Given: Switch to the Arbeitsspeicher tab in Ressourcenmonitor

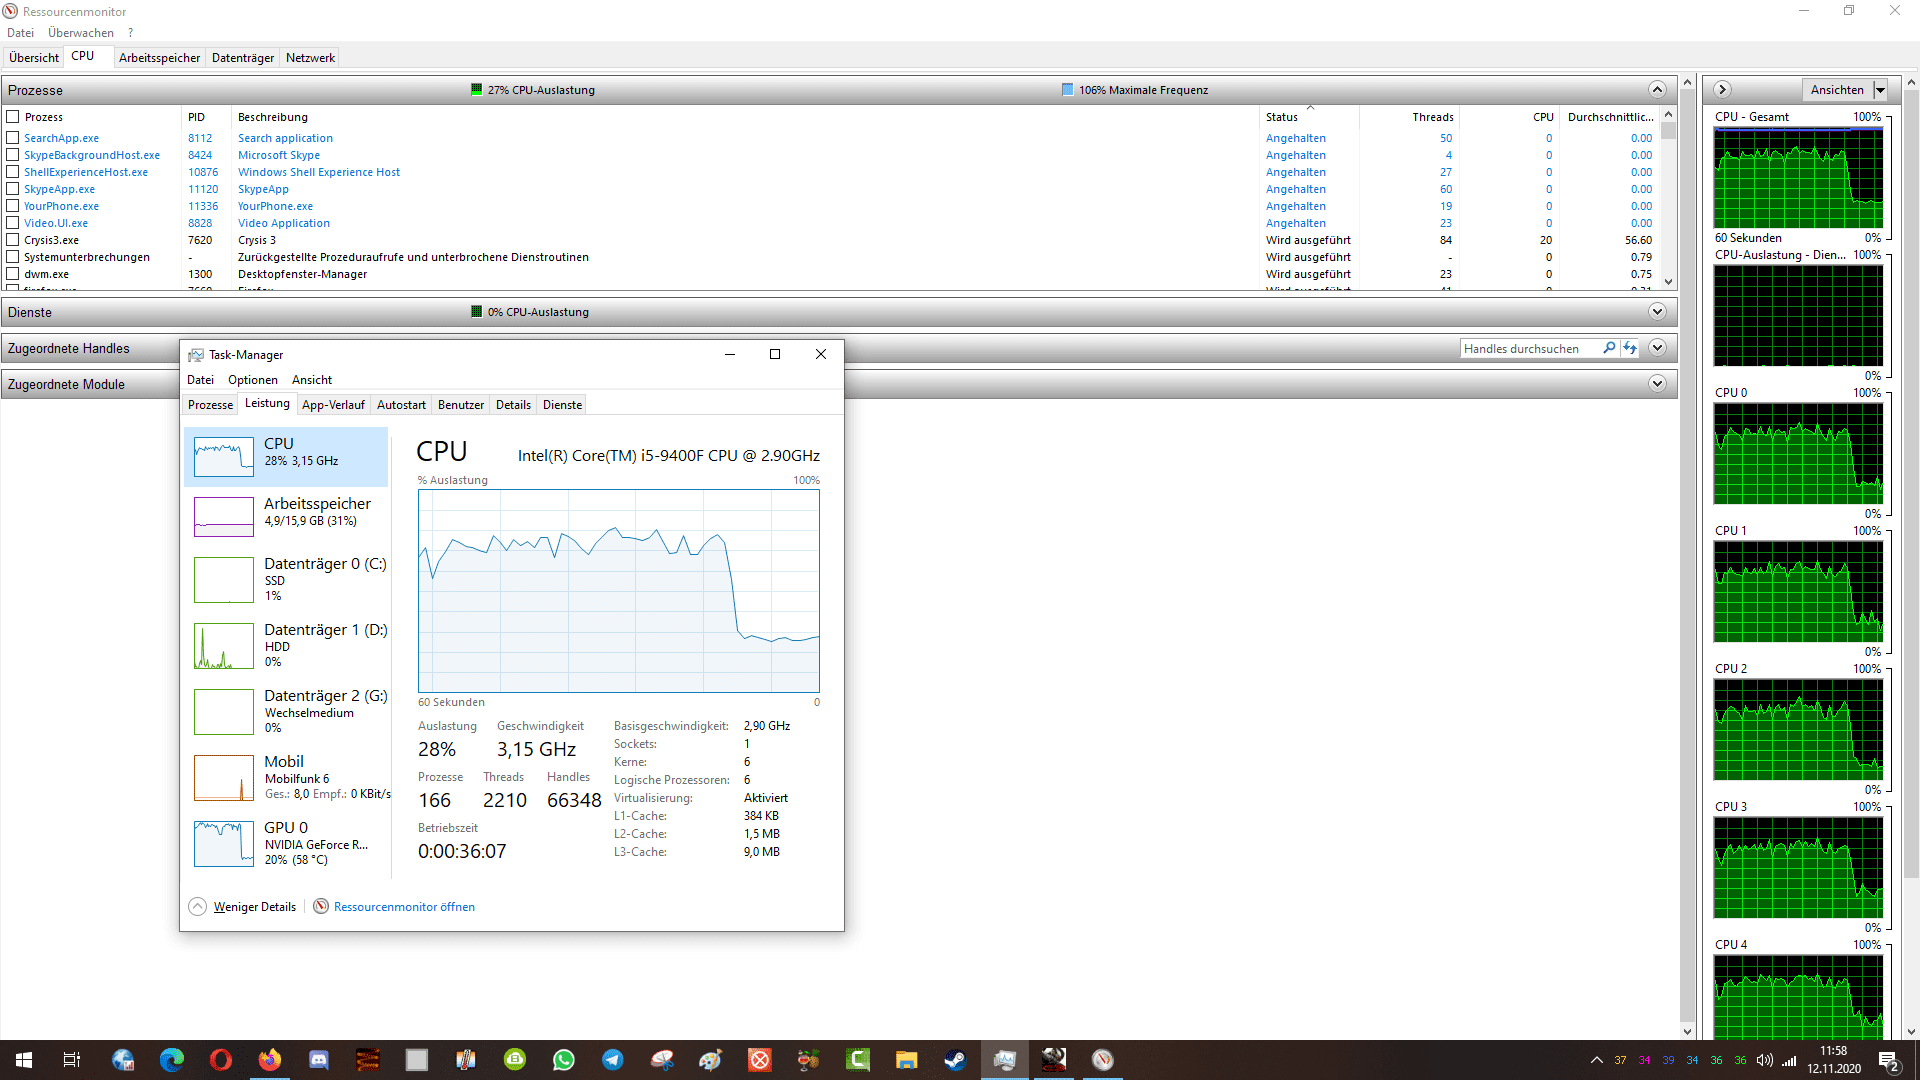Looking at the screenshot, I should coord(159,58).
